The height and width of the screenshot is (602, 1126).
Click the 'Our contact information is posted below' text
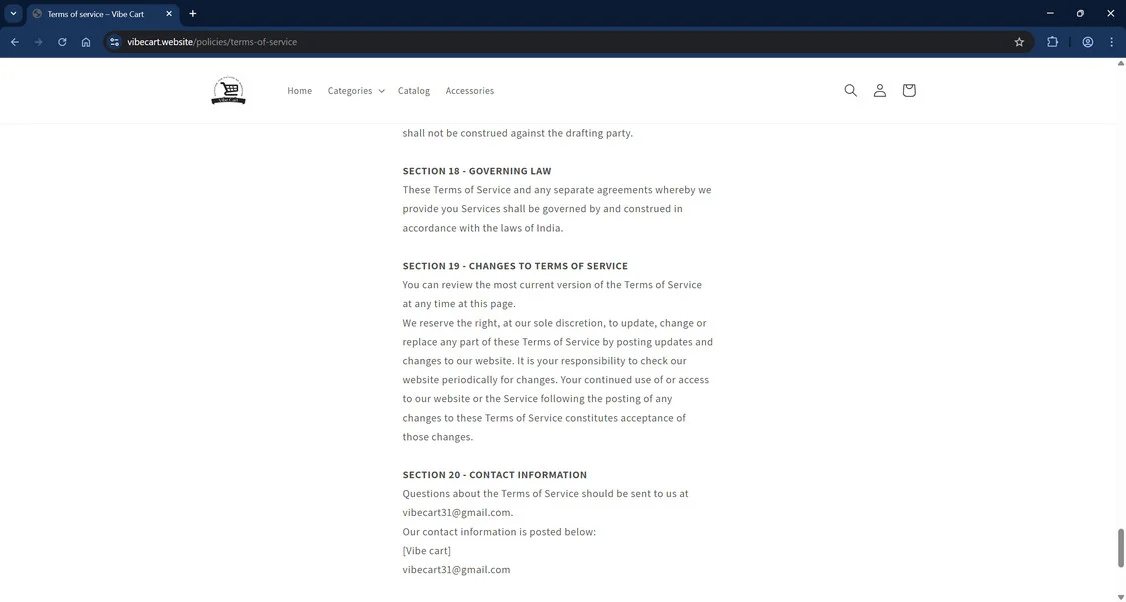point(499,532)
